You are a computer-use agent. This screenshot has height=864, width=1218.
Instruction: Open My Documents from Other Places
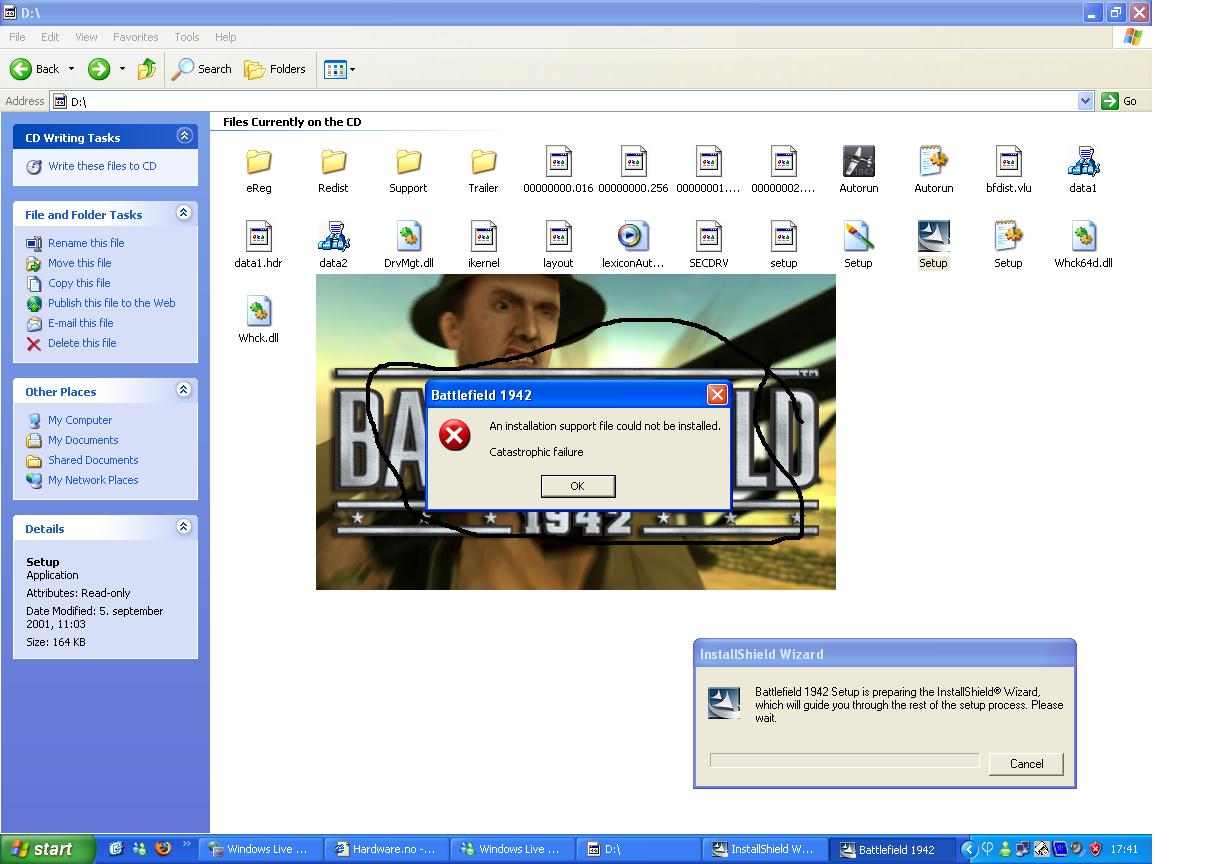[x=83, y=440]
